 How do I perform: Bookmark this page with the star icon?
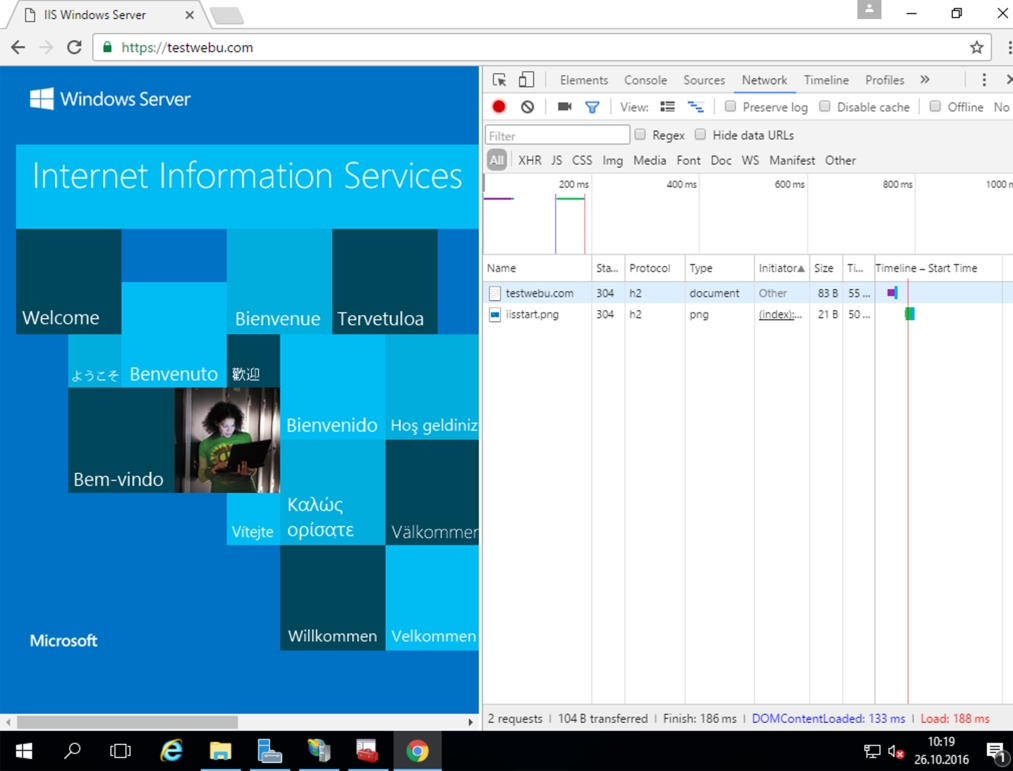(976, 47)
